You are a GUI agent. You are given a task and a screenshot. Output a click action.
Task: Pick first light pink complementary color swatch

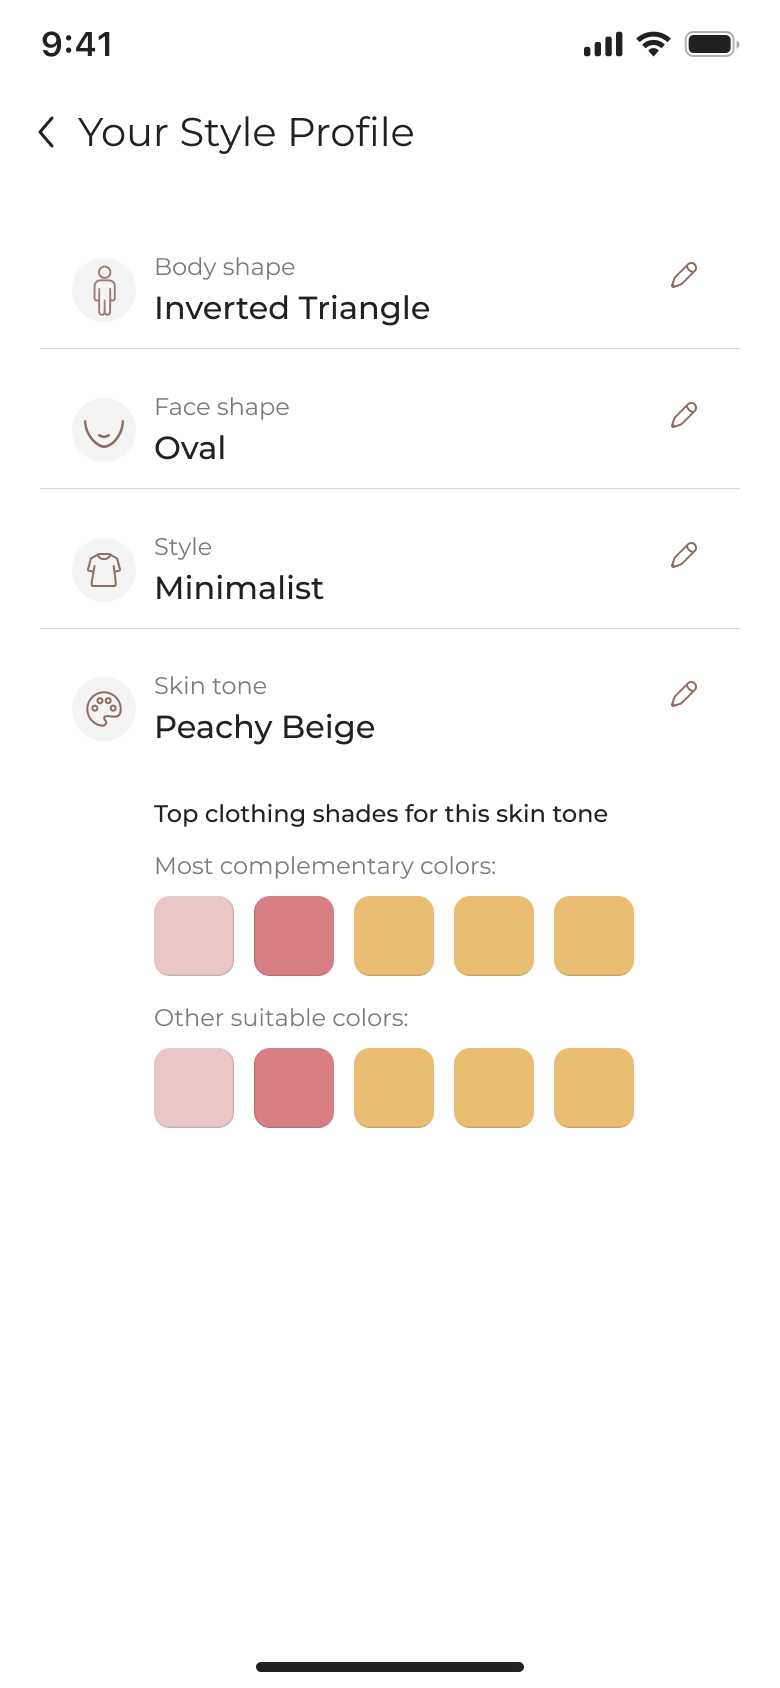[194, 936]
